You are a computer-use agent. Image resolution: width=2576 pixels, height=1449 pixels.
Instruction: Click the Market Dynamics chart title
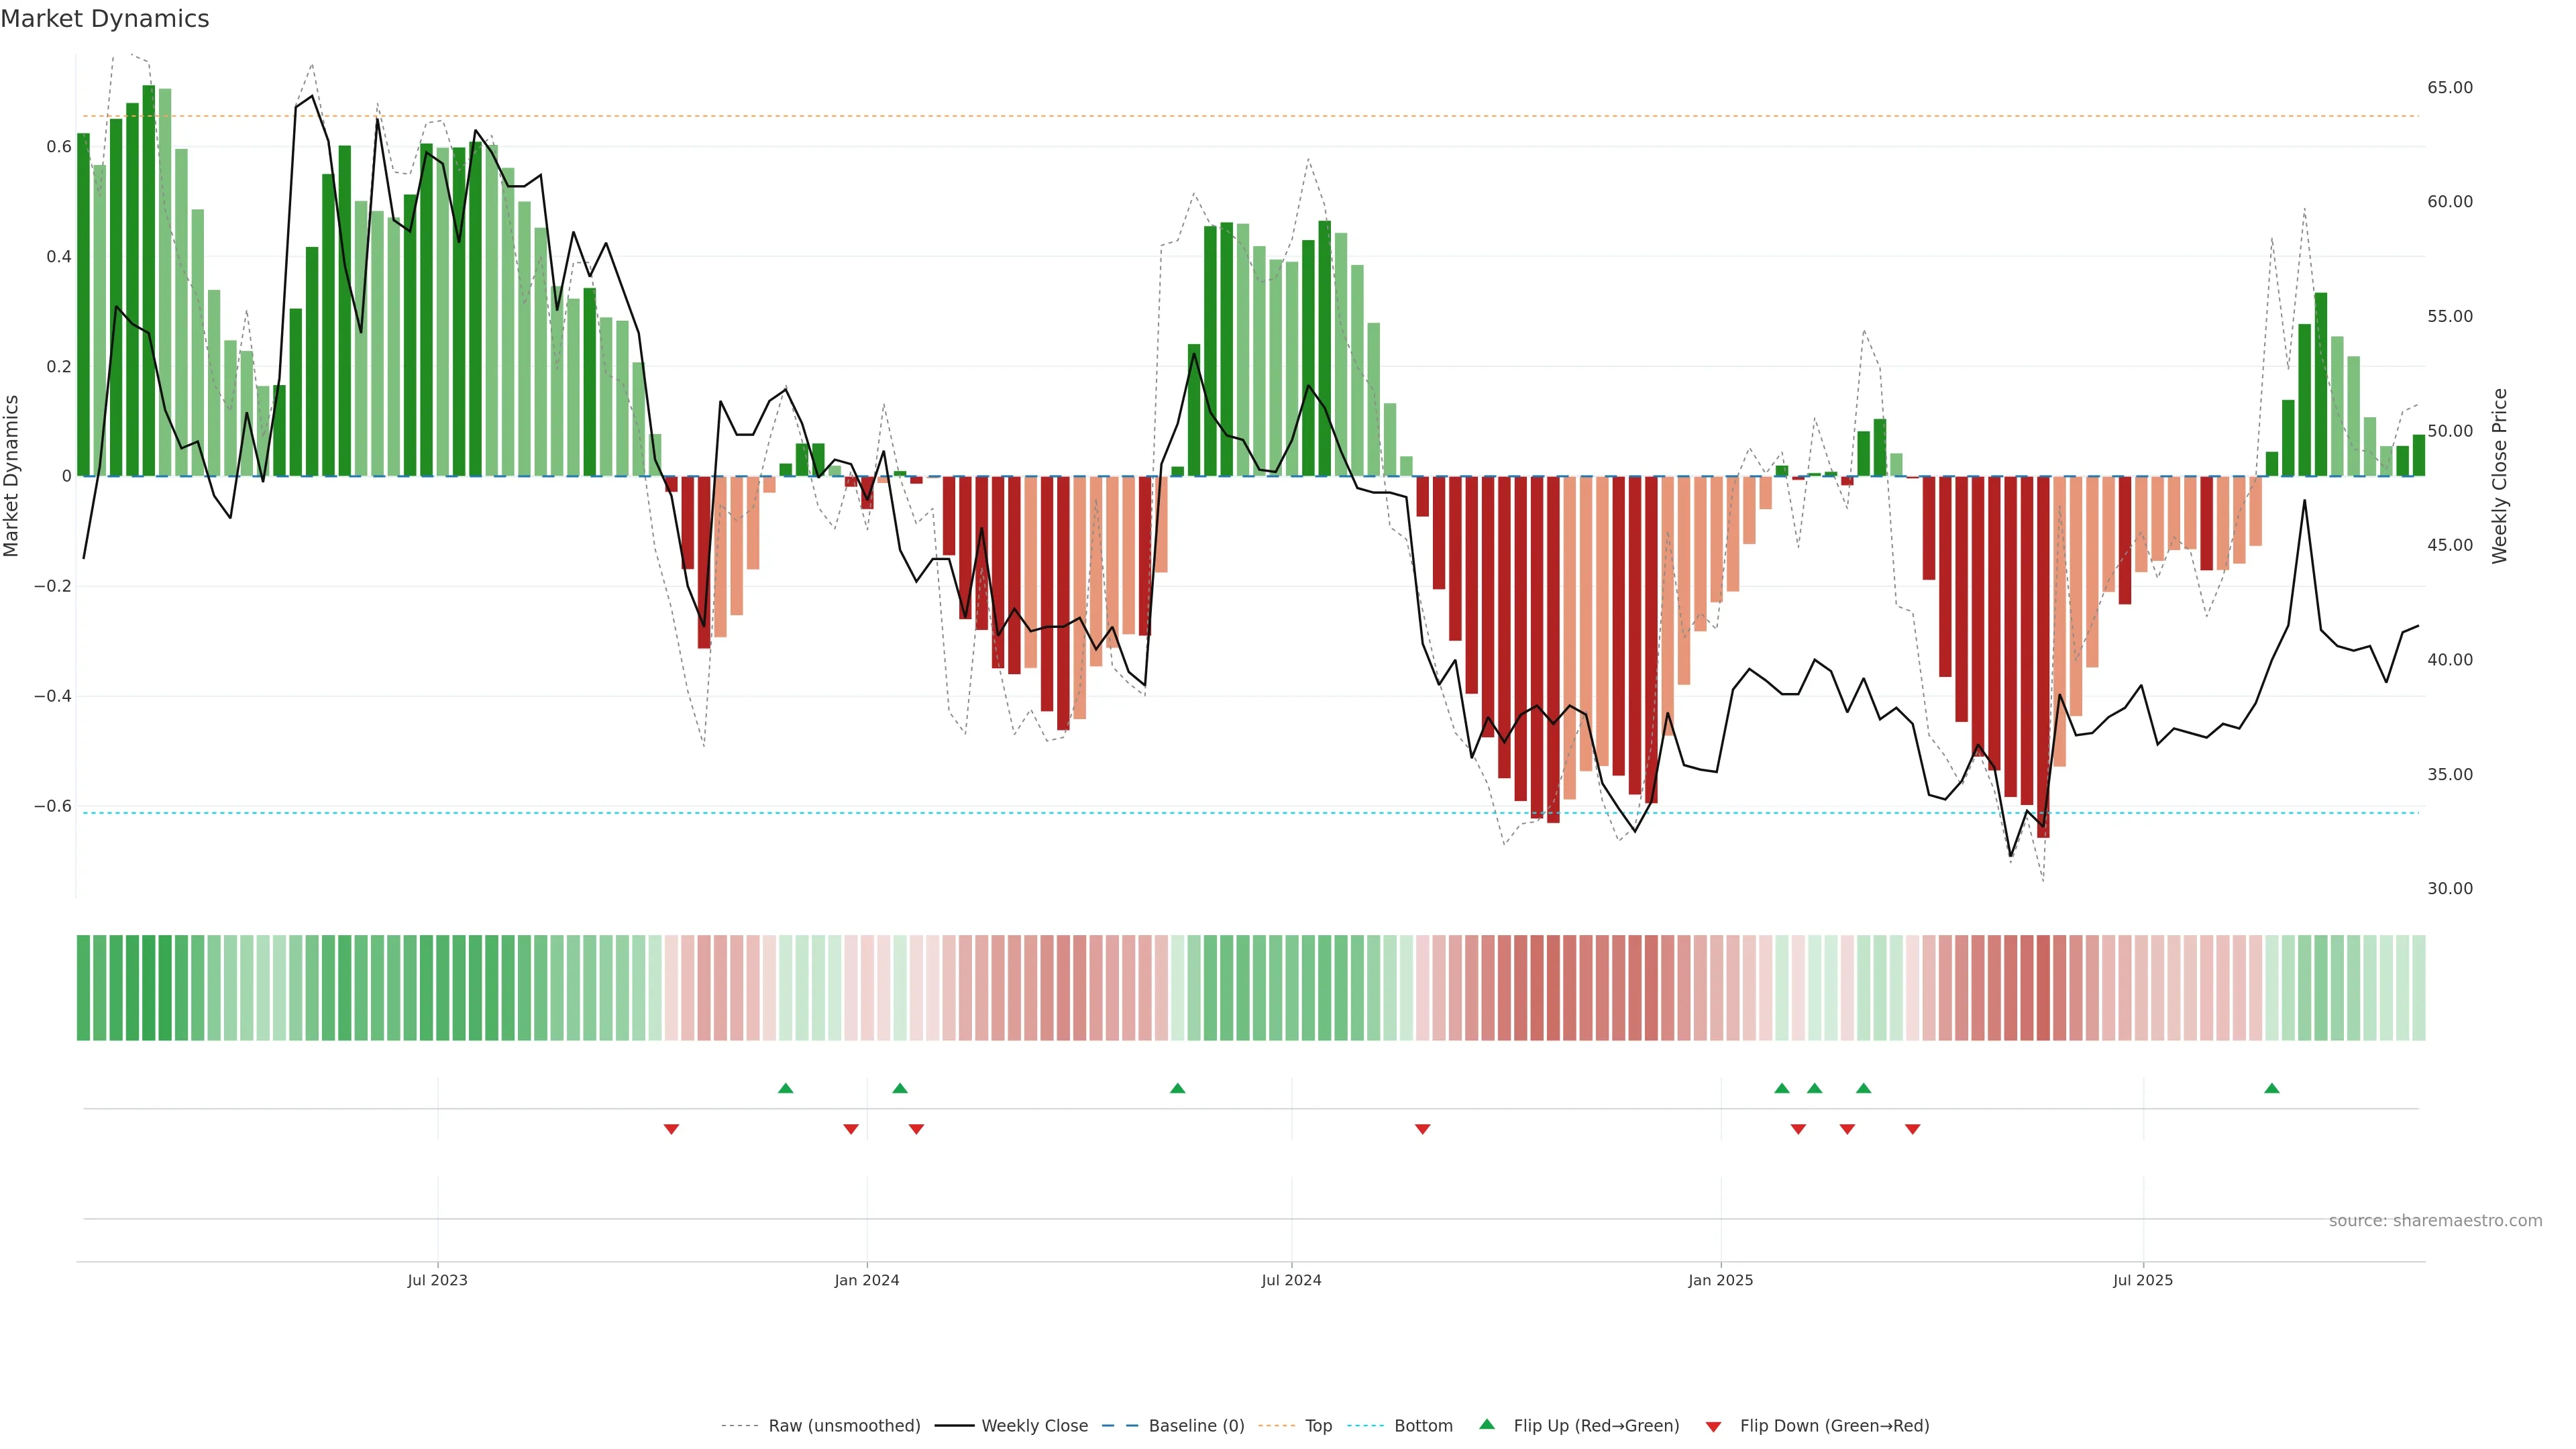point(105,19)
